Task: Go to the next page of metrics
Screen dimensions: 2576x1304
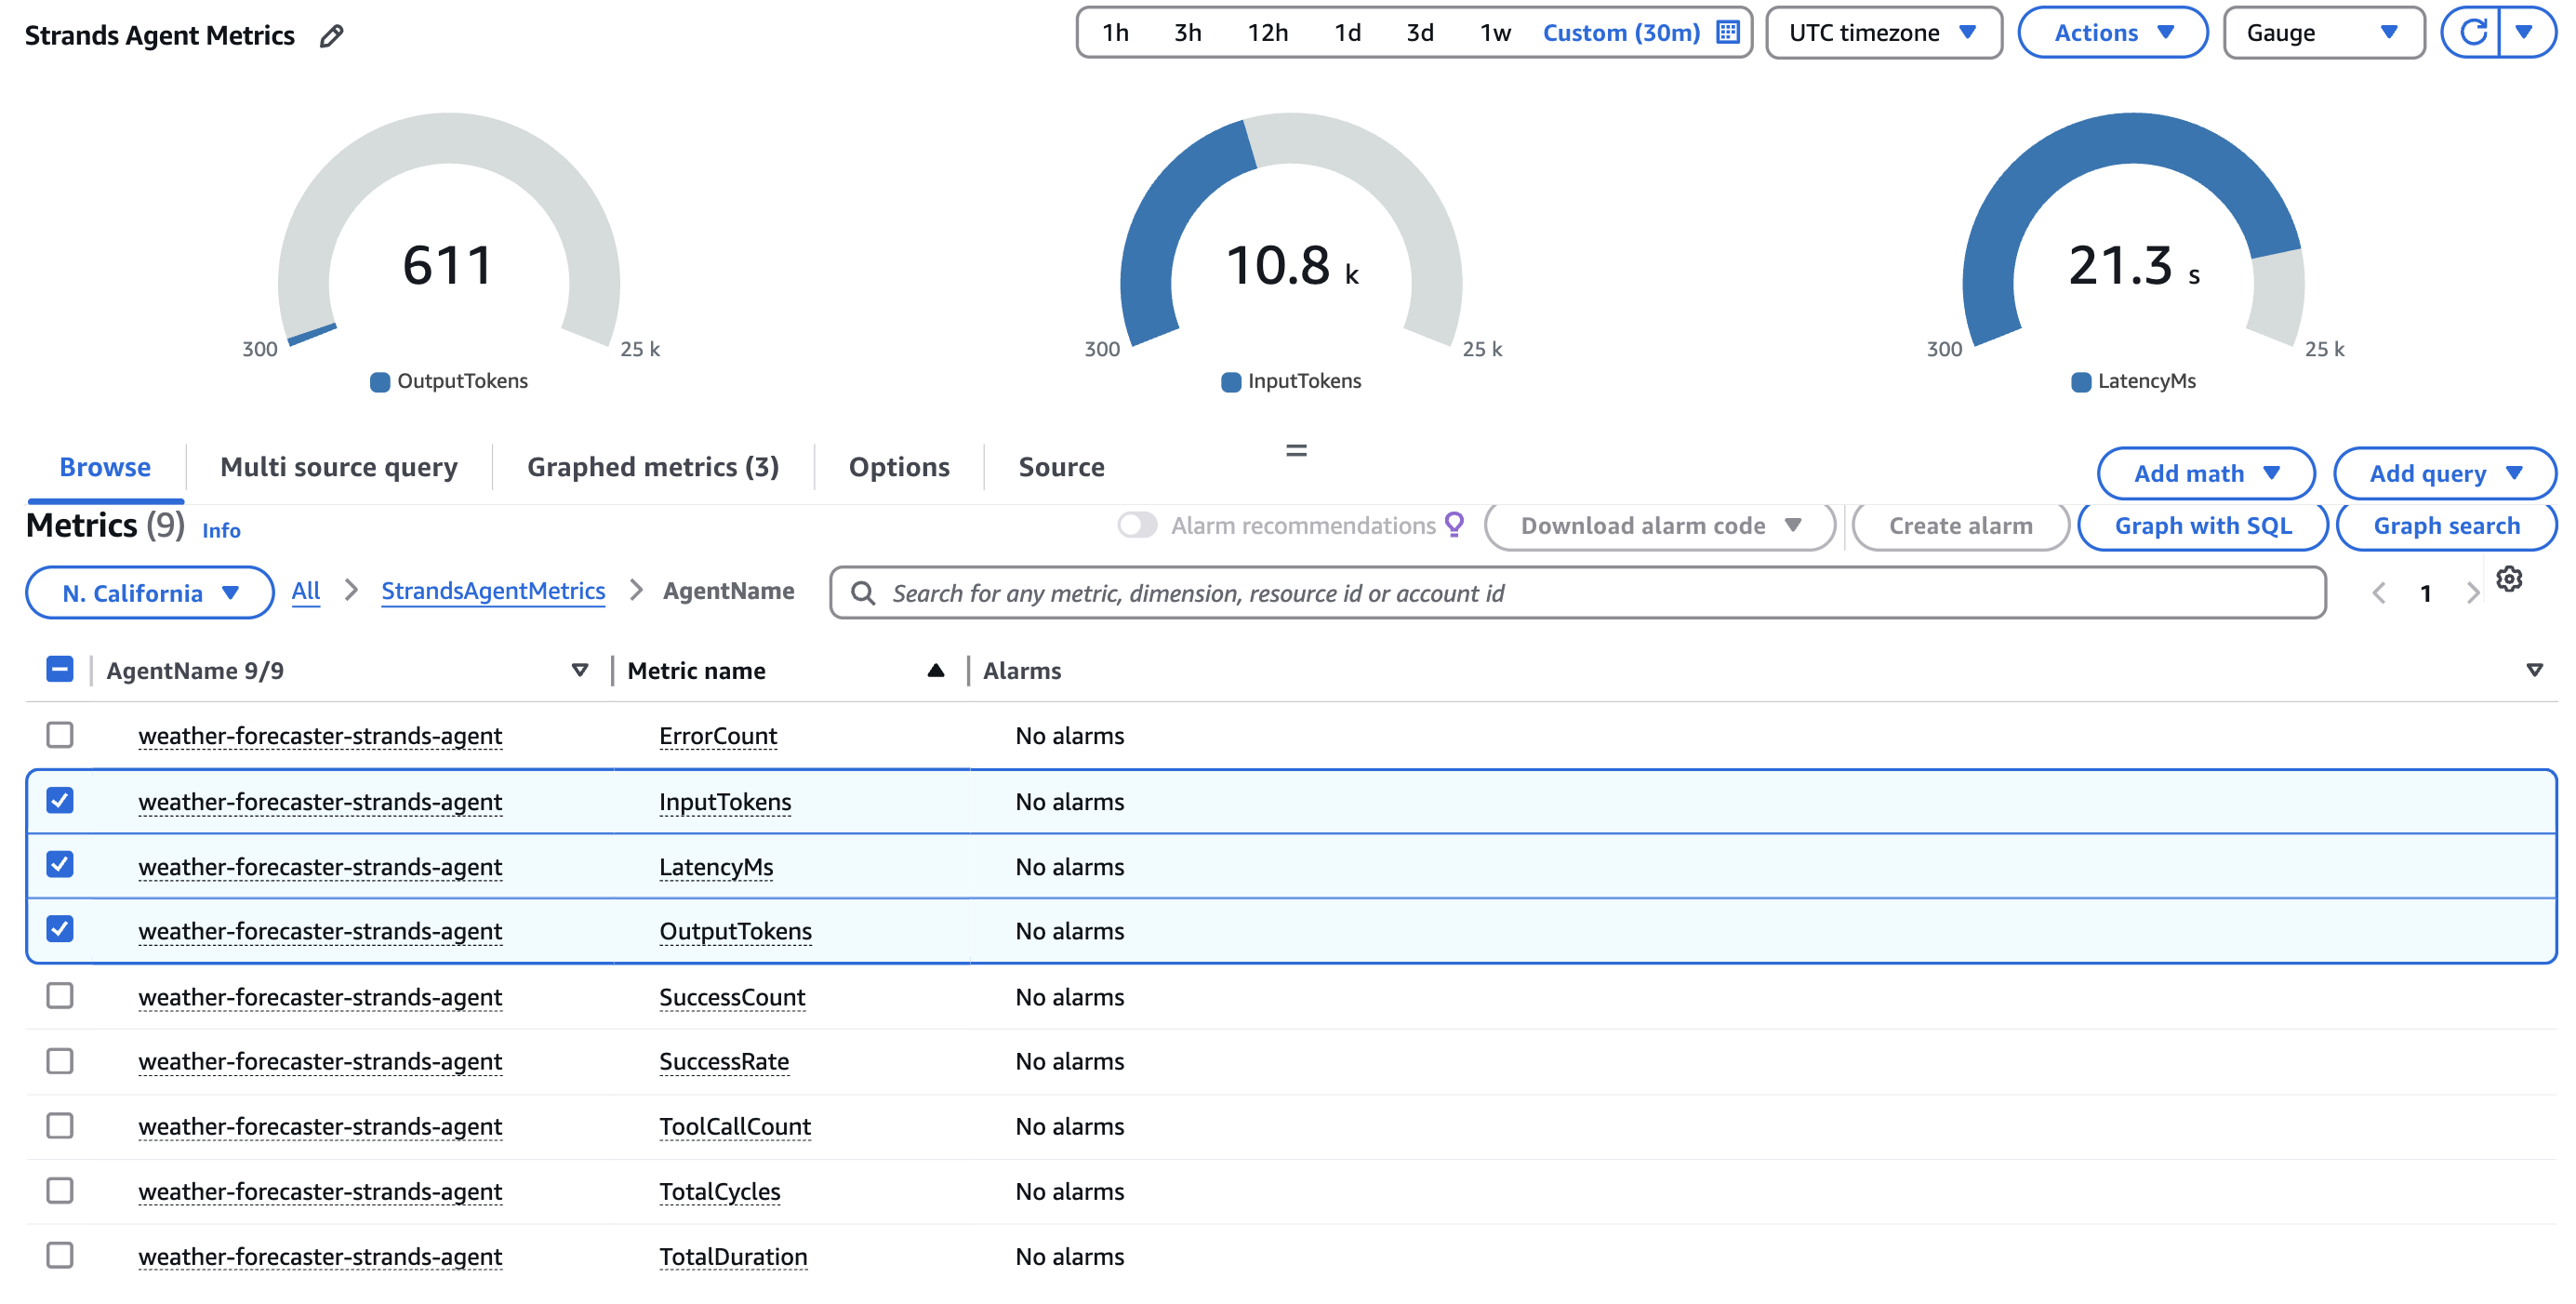Action: [x=2473, y=592]
